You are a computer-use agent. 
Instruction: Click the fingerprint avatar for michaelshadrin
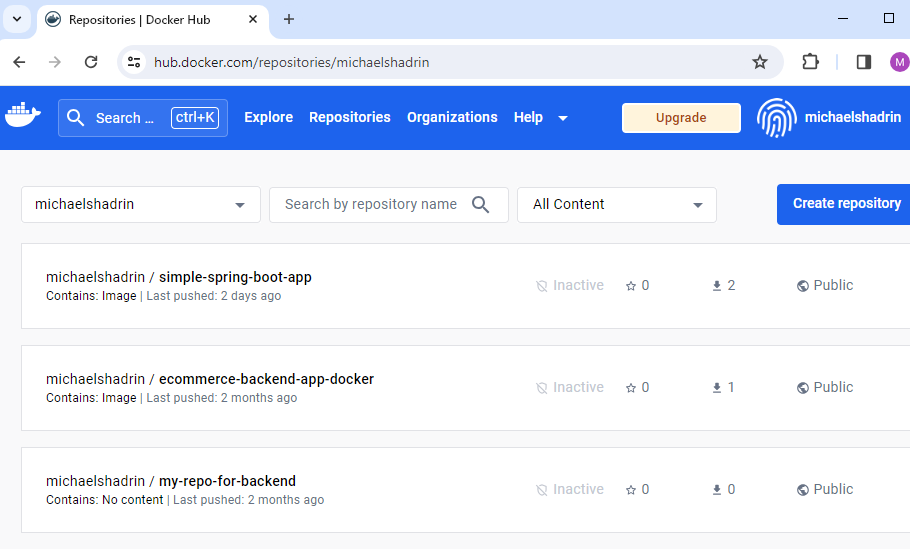pos(777,118)
